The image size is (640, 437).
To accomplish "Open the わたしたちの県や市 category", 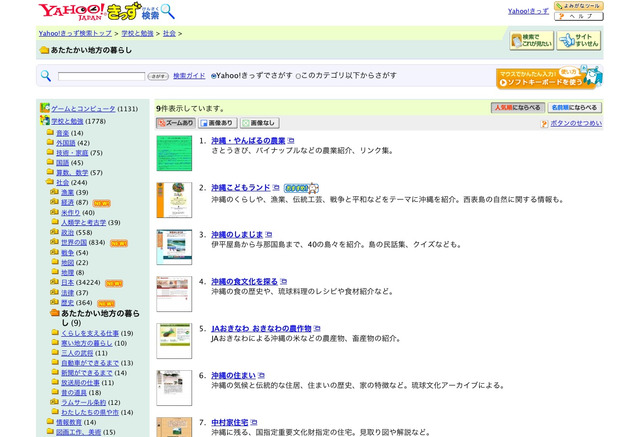I will coord(90,412).
